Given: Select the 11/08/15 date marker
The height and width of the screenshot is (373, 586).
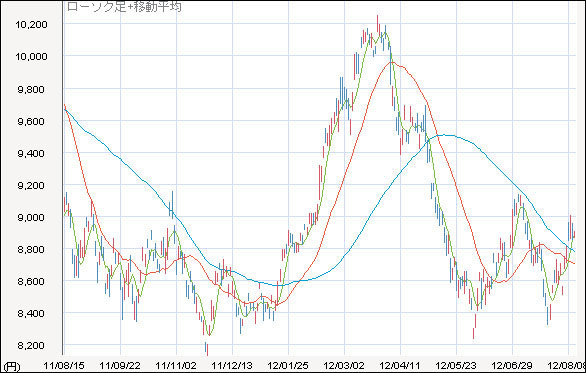Looking at the screenshot, I should pos(64,365).
